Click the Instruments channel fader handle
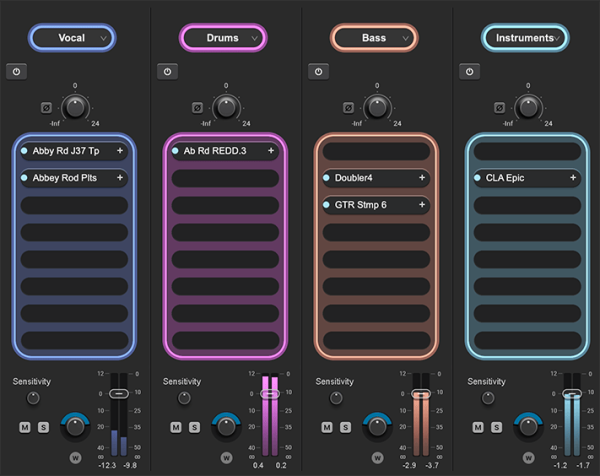 [572, 393]
